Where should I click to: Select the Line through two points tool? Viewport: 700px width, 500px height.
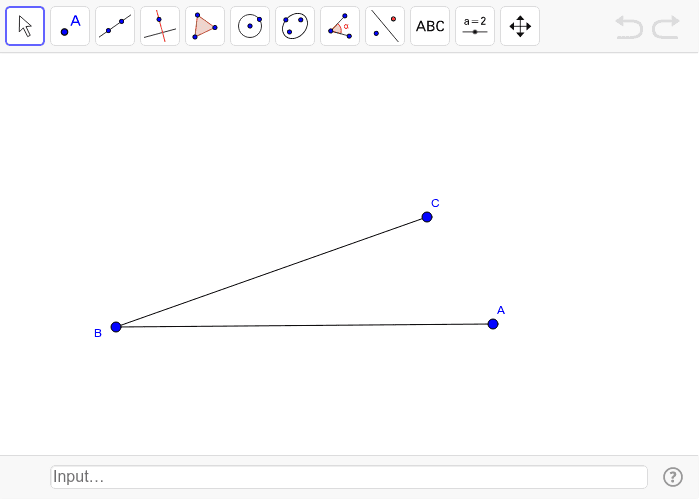pyautogui.click(x=115, y=26)
